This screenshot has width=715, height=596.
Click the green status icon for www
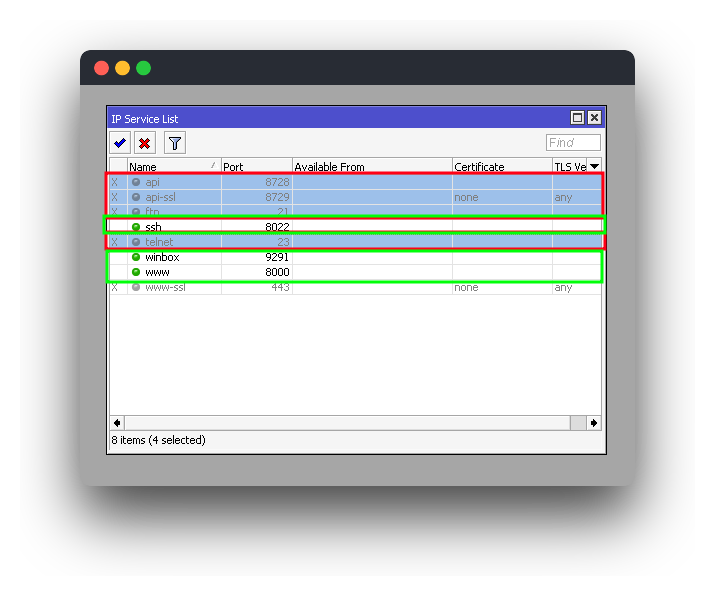pyautogui.click(x=136, y=272)
